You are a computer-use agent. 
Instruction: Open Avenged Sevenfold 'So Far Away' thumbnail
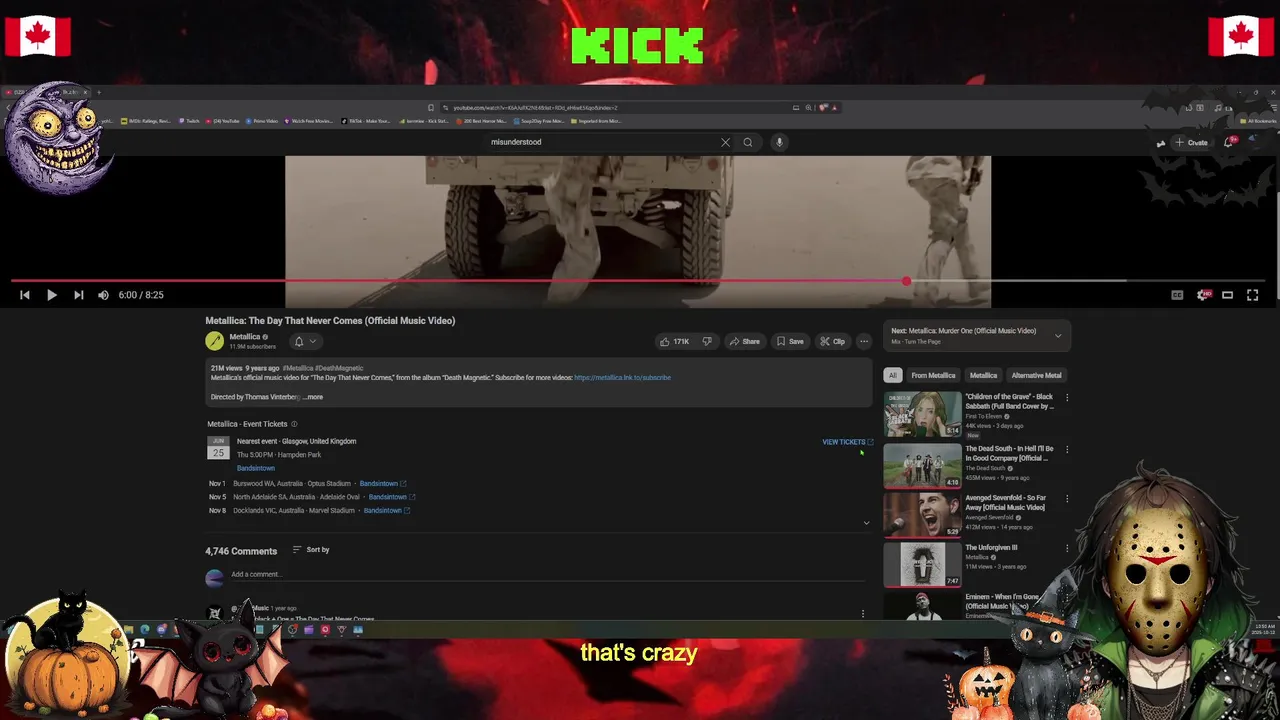pos(922,515)
